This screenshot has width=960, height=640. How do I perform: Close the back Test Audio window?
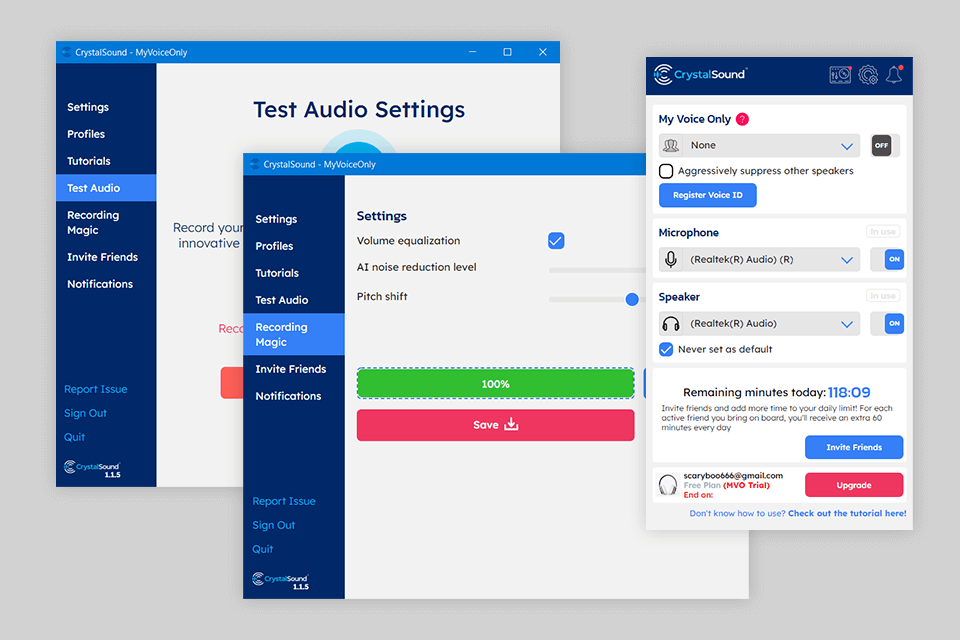coord(542,52)
